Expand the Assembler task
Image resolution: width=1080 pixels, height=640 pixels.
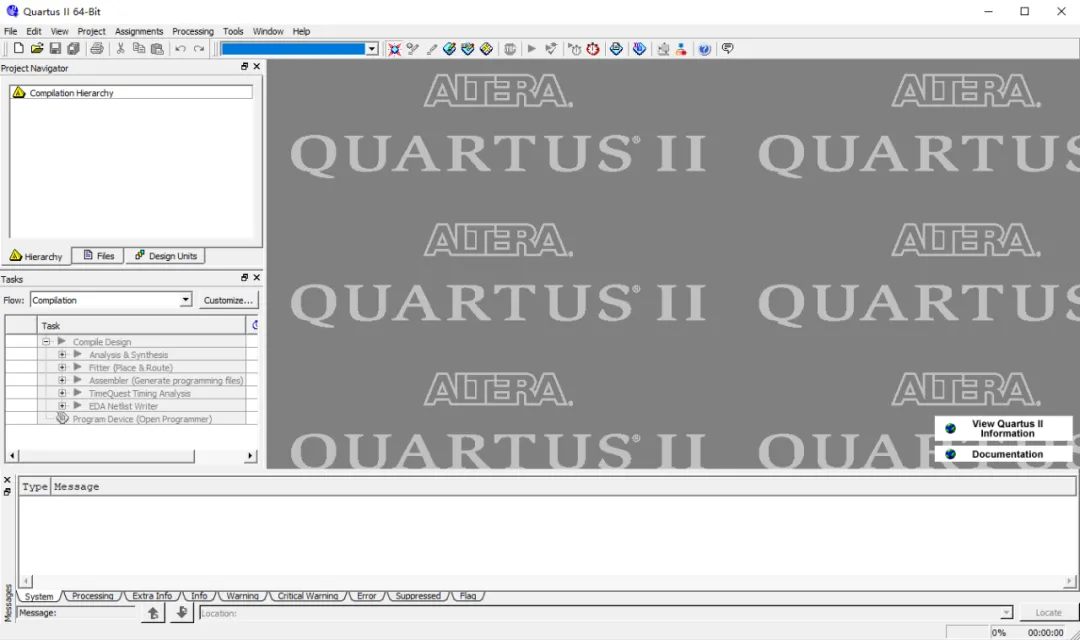[x=62, y=380]
